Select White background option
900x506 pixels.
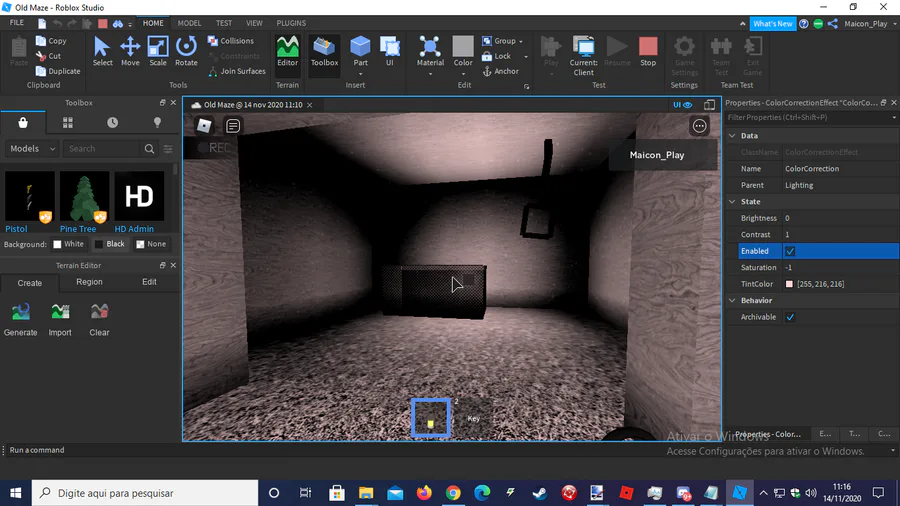point(68,244)
